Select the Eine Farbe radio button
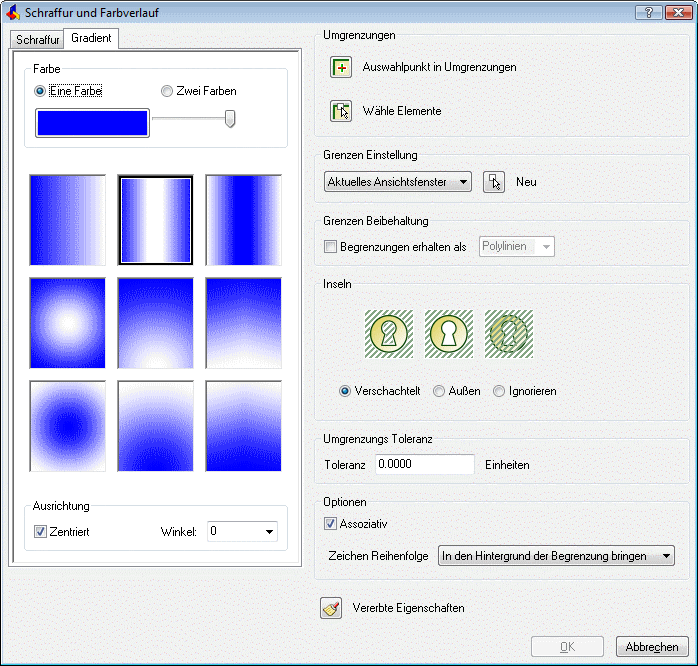This screenshot has height=666, width=698. point(40,91)
